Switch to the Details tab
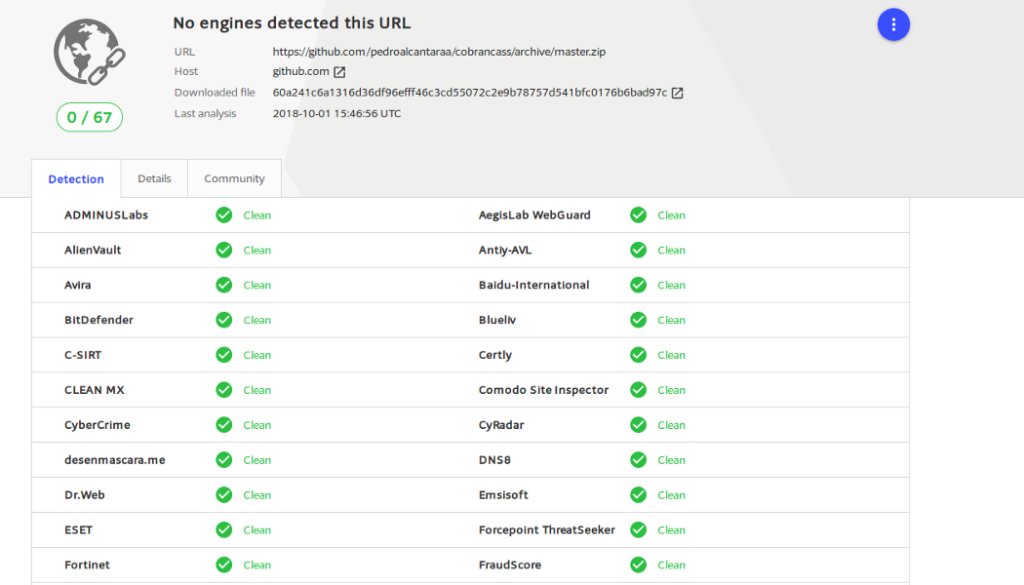 [154, 179]
